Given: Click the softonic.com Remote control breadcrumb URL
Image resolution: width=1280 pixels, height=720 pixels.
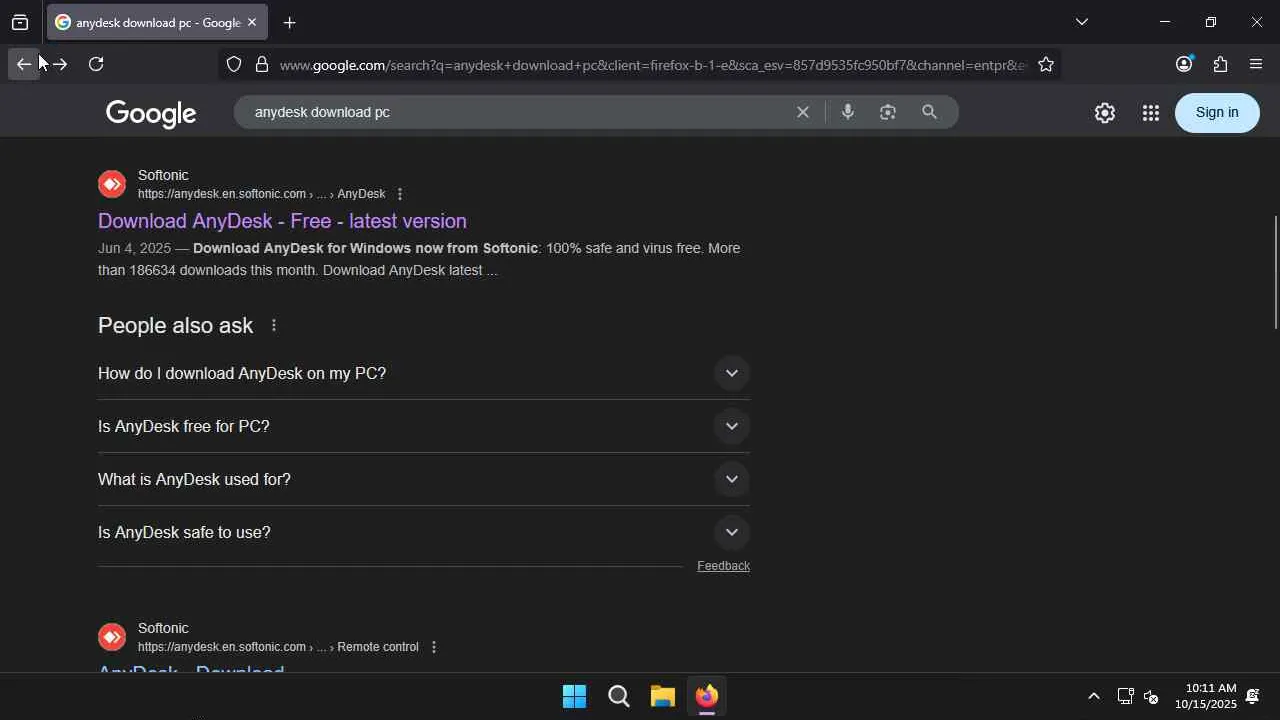Looking at the screenshot, I should 278,647.
